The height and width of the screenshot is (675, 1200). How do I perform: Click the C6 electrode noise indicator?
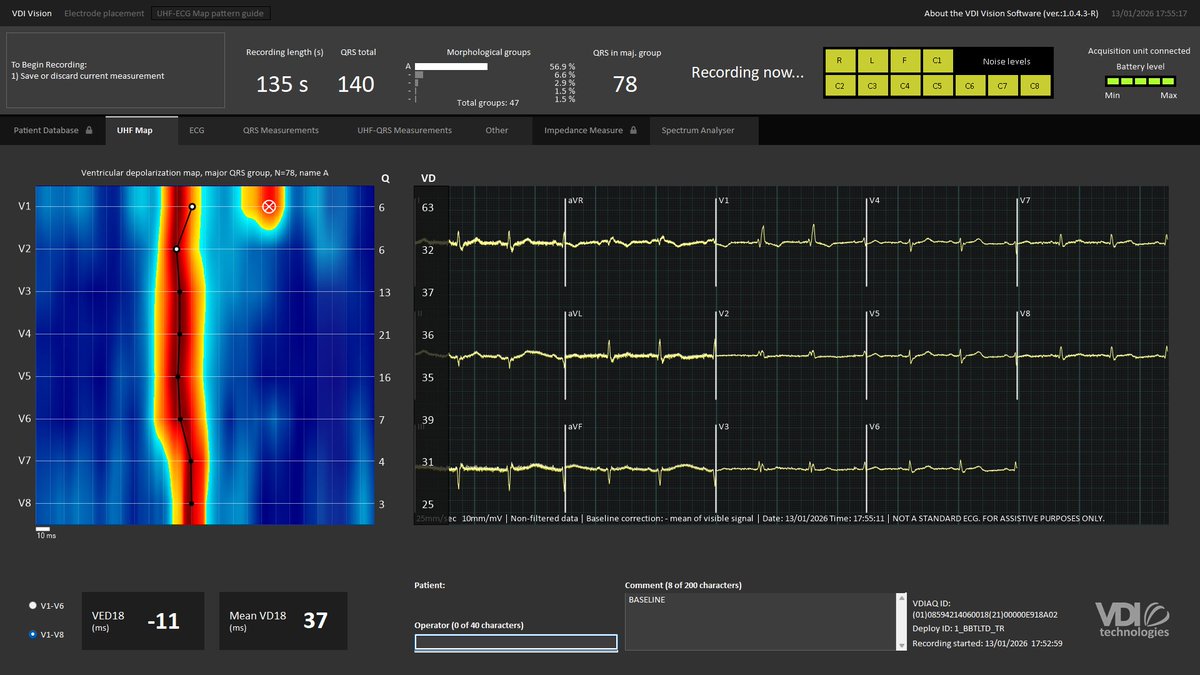(x=970, y=86)
